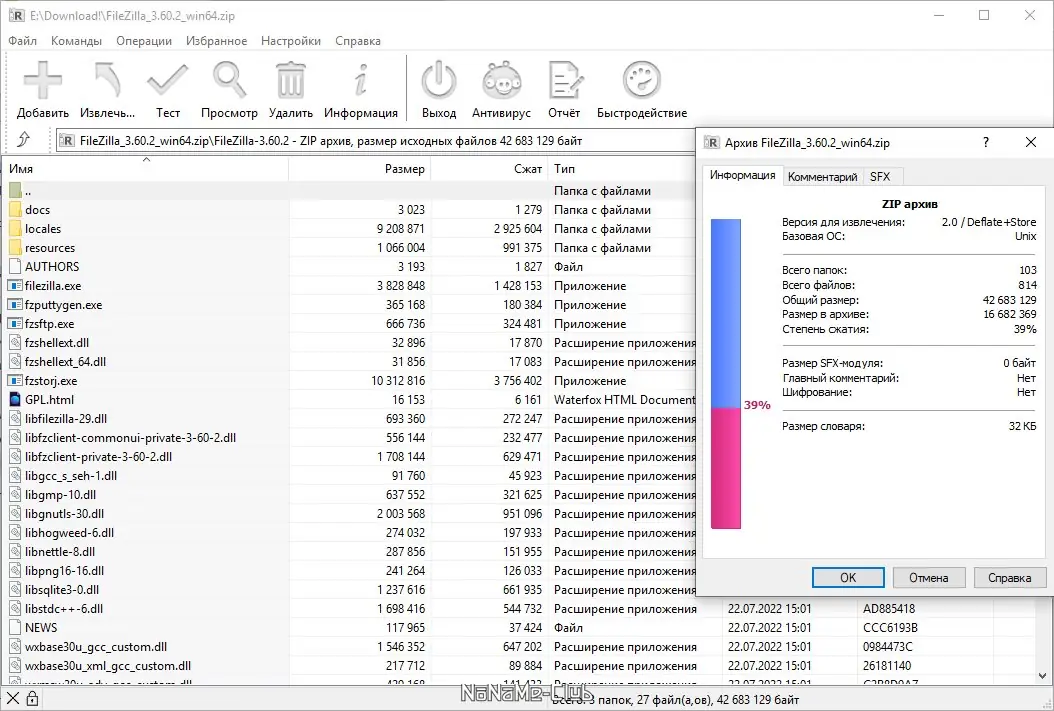
Task: Select the Информация tab in dialog
Action: coord(743,175)
